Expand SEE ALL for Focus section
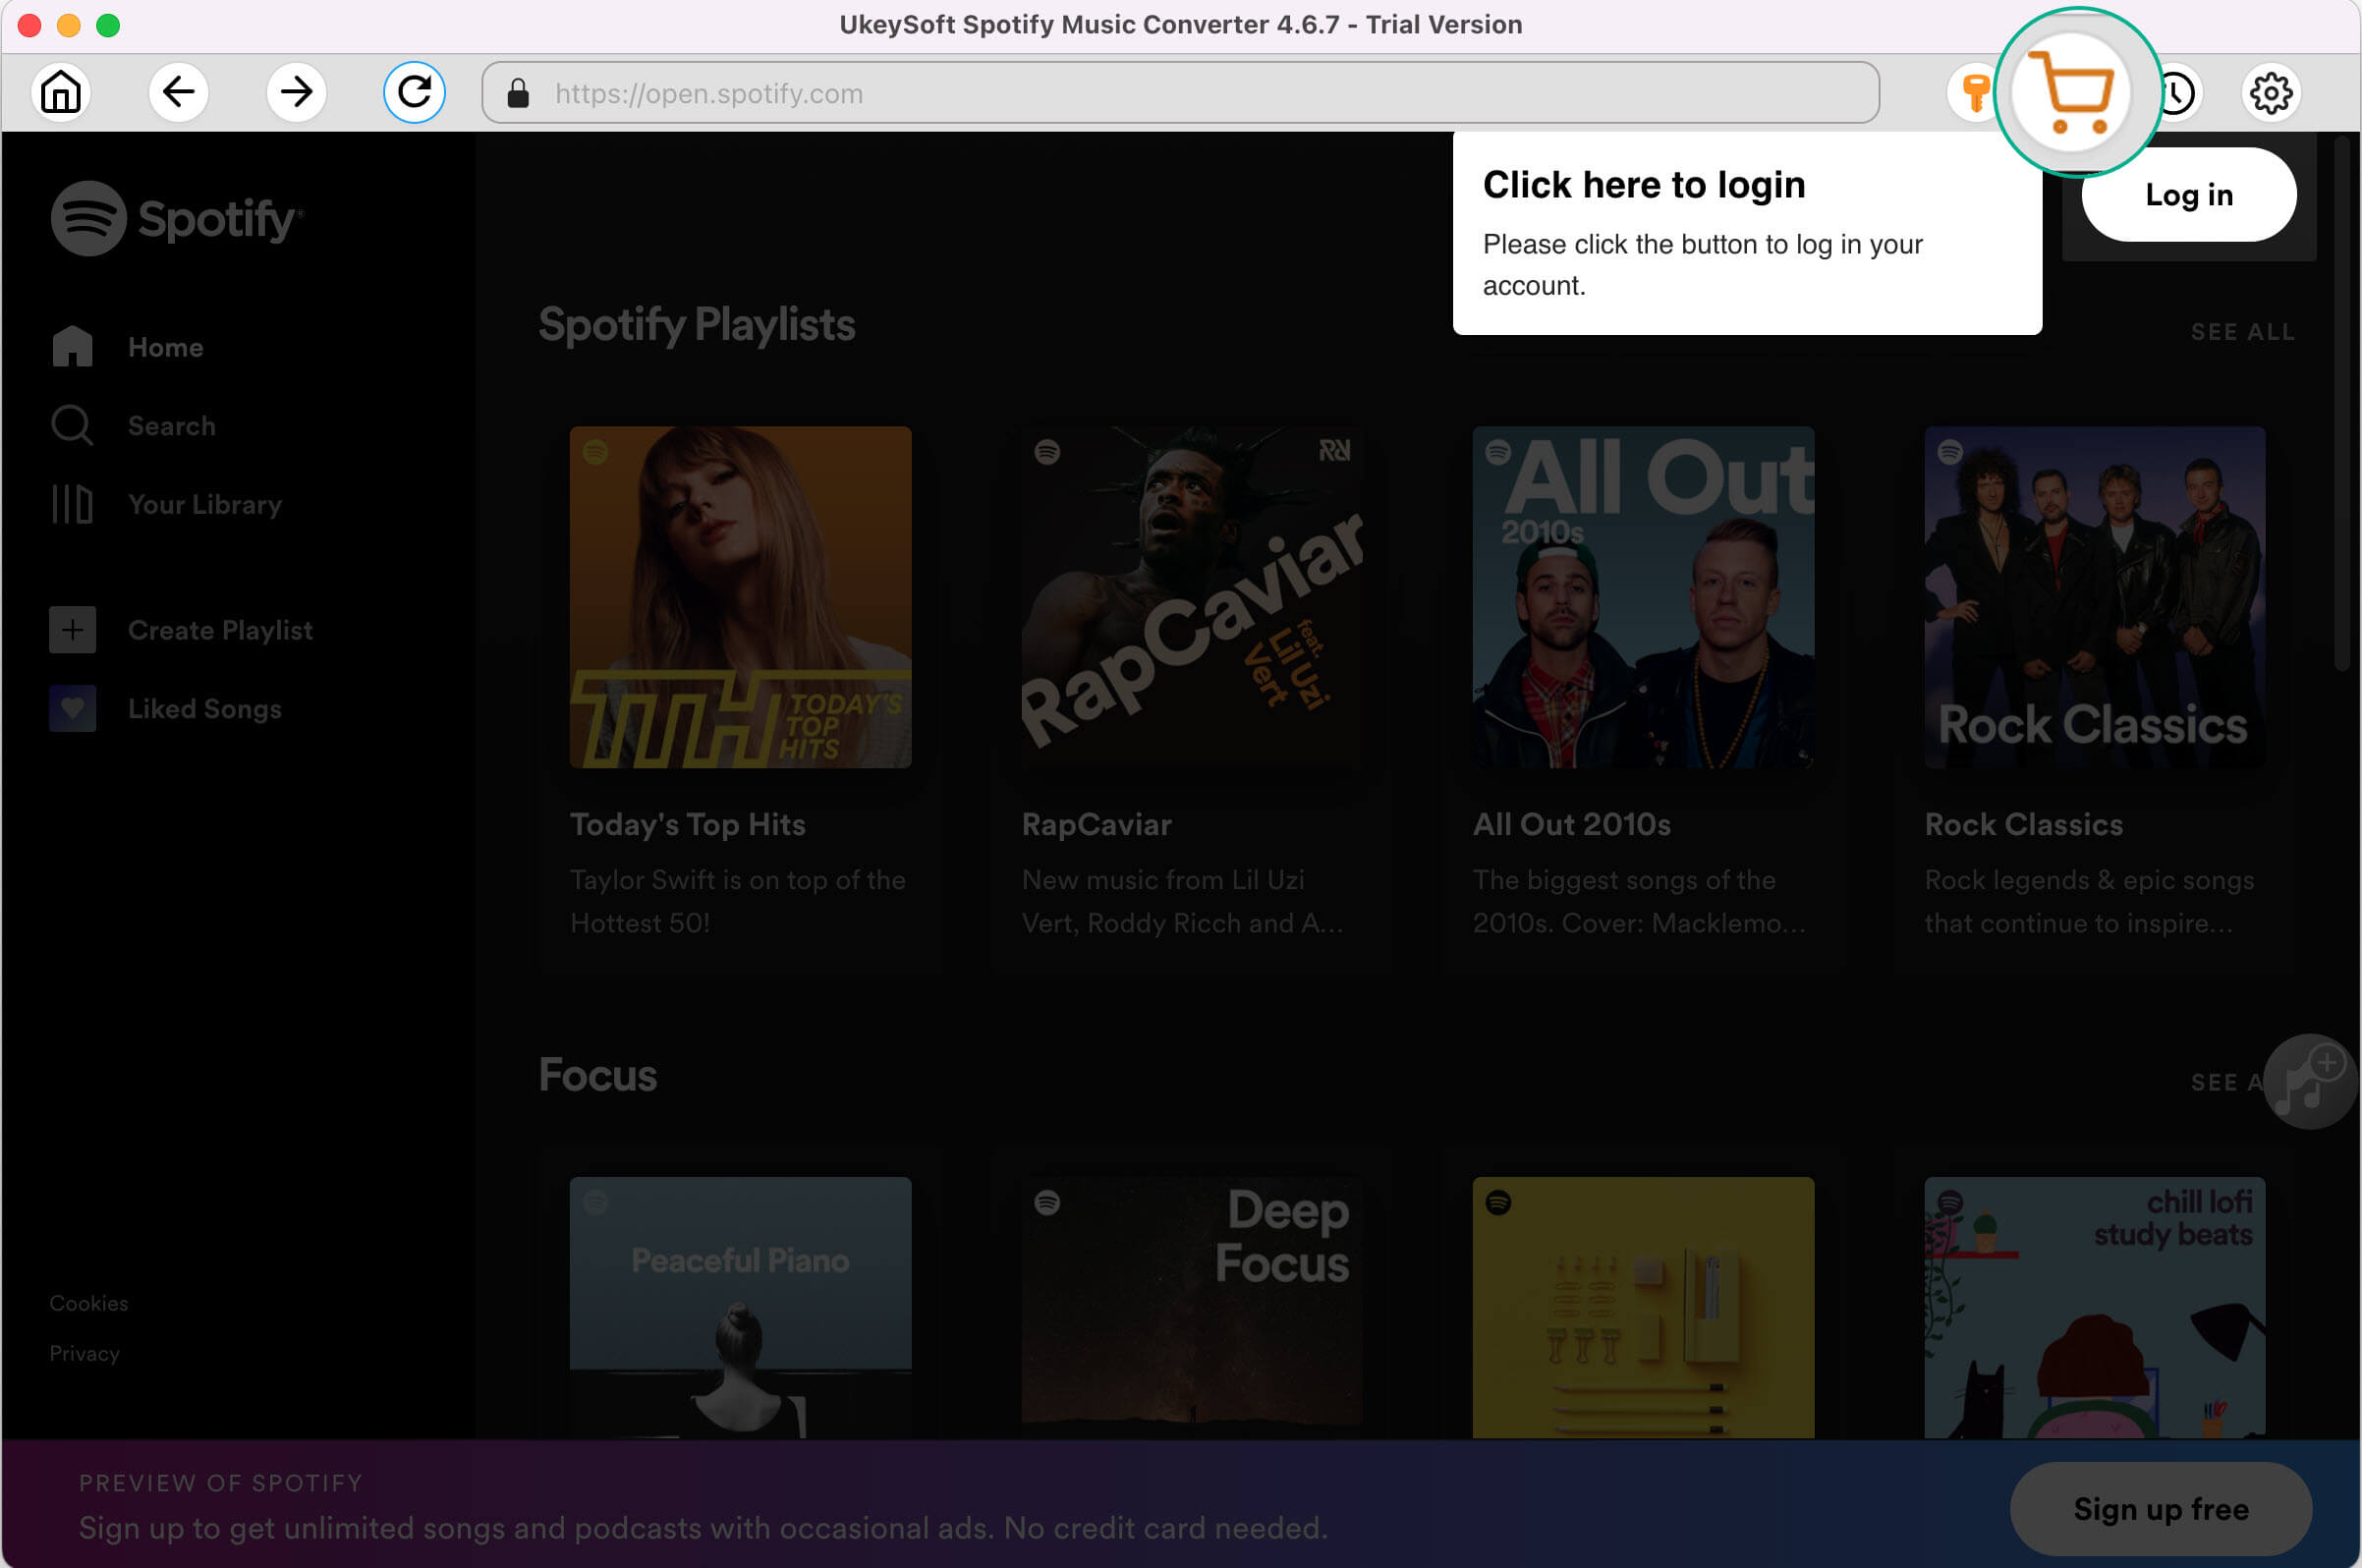The height and width of the screenshot is (1568, 2362). click(x=2222, y=1080)
